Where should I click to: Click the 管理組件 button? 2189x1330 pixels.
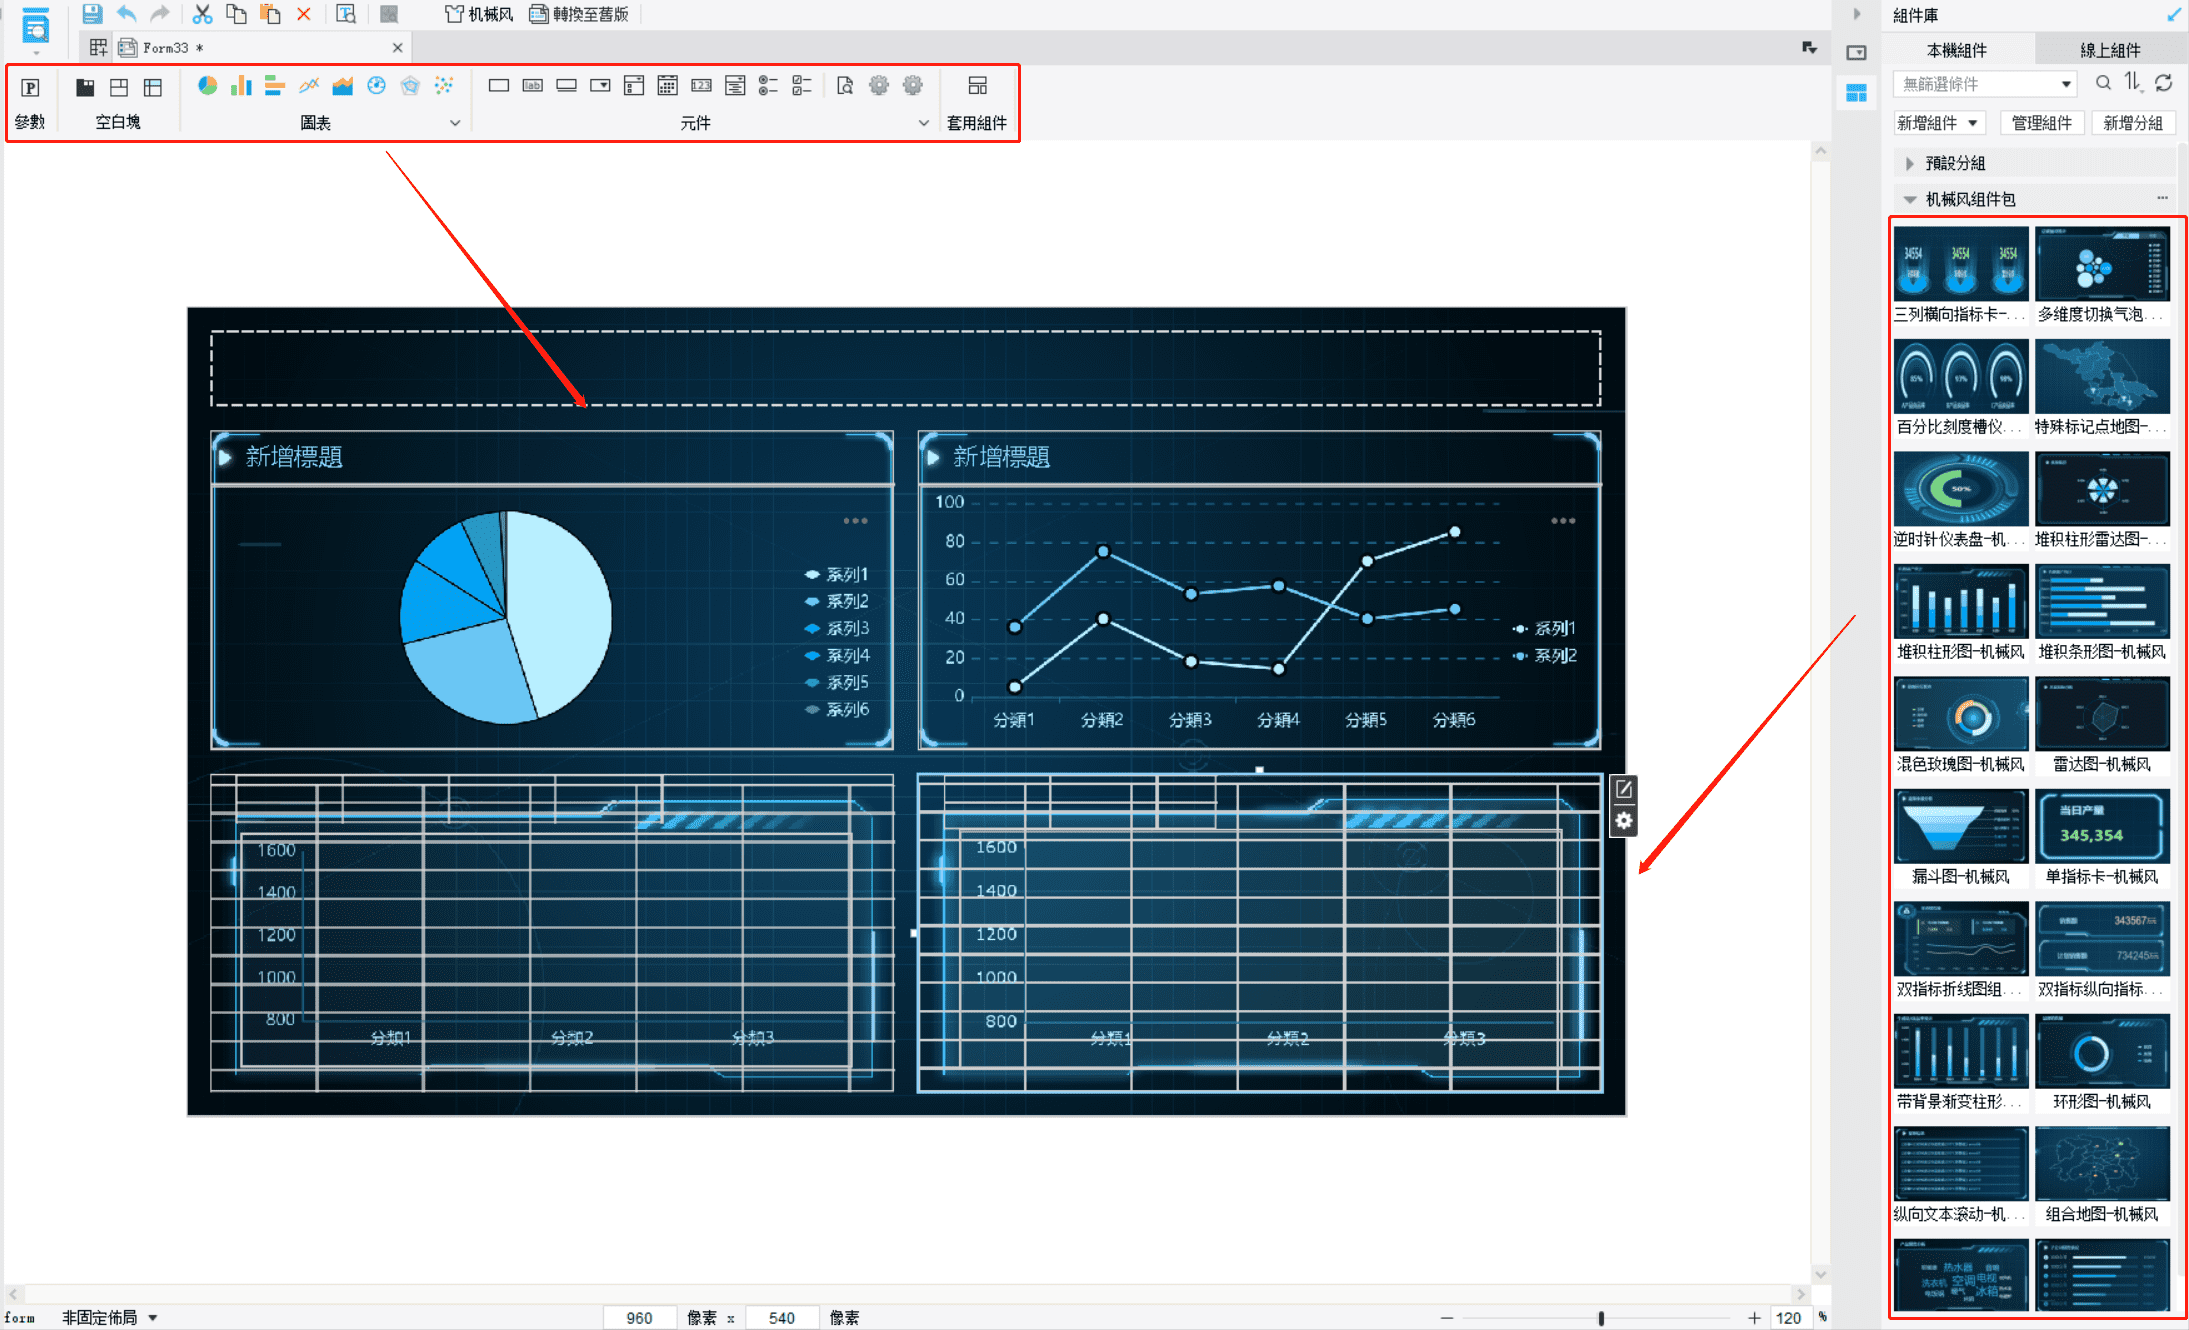pyautogui.click(x=2042, y=123)
